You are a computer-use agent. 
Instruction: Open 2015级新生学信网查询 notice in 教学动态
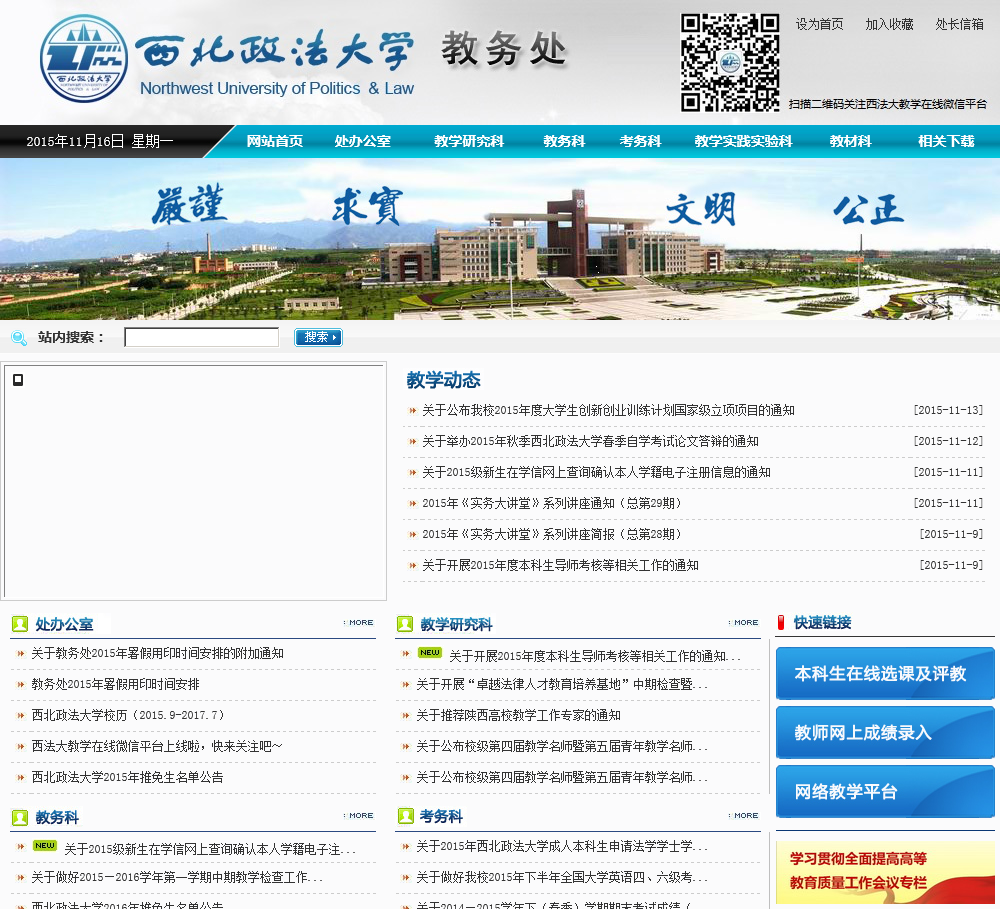596,473
